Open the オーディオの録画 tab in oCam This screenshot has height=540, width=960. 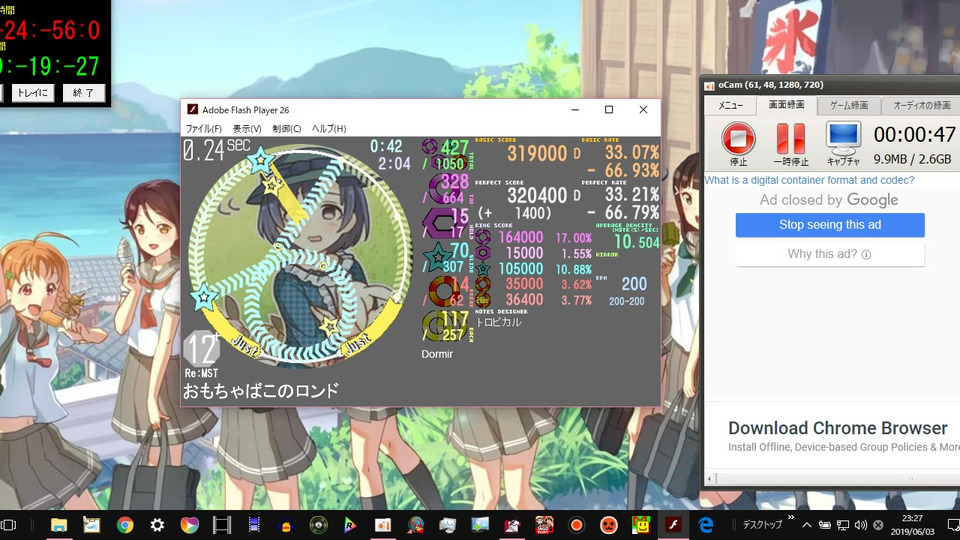(921, 105)
